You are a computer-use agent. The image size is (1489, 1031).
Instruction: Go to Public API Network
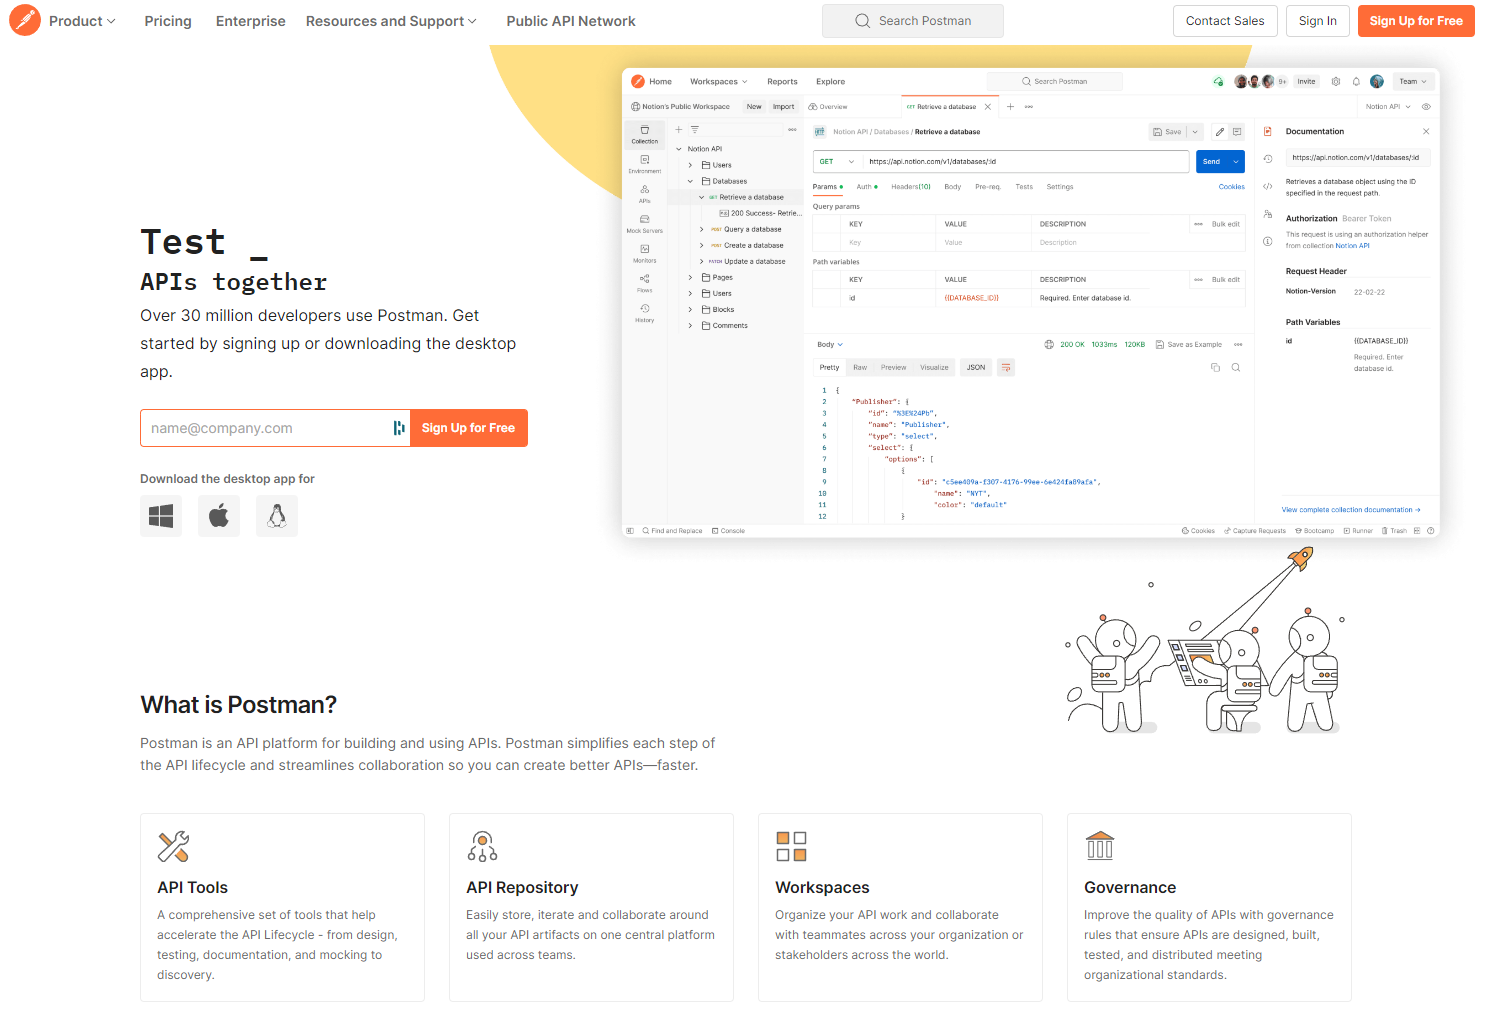[x=571, y=21]
